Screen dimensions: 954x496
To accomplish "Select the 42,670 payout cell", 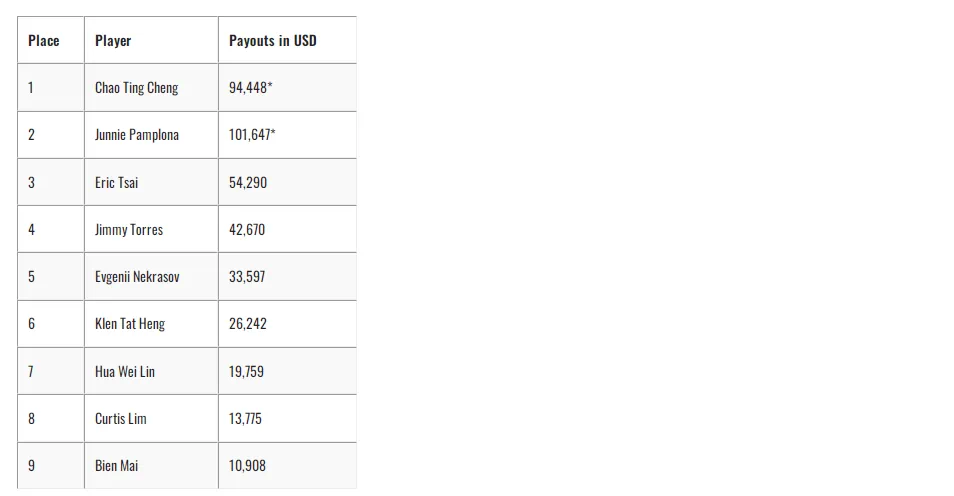I will 247,230.
